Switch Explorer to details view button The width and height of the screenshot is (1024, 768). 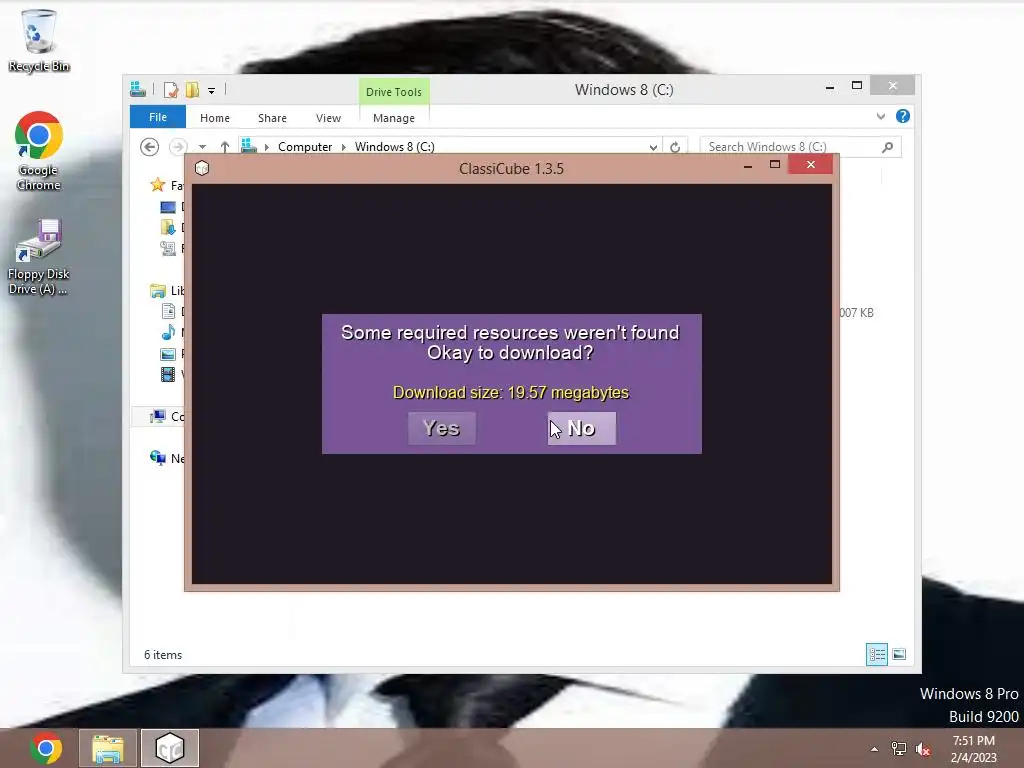coord(876,654)
